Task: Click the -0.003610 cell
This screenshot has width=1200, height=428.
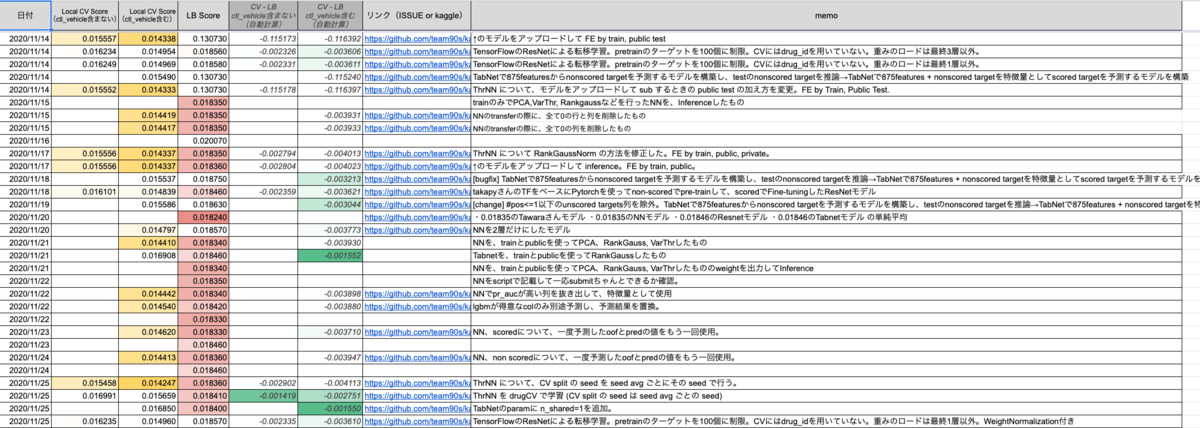Action: click(x=329, y=421)
